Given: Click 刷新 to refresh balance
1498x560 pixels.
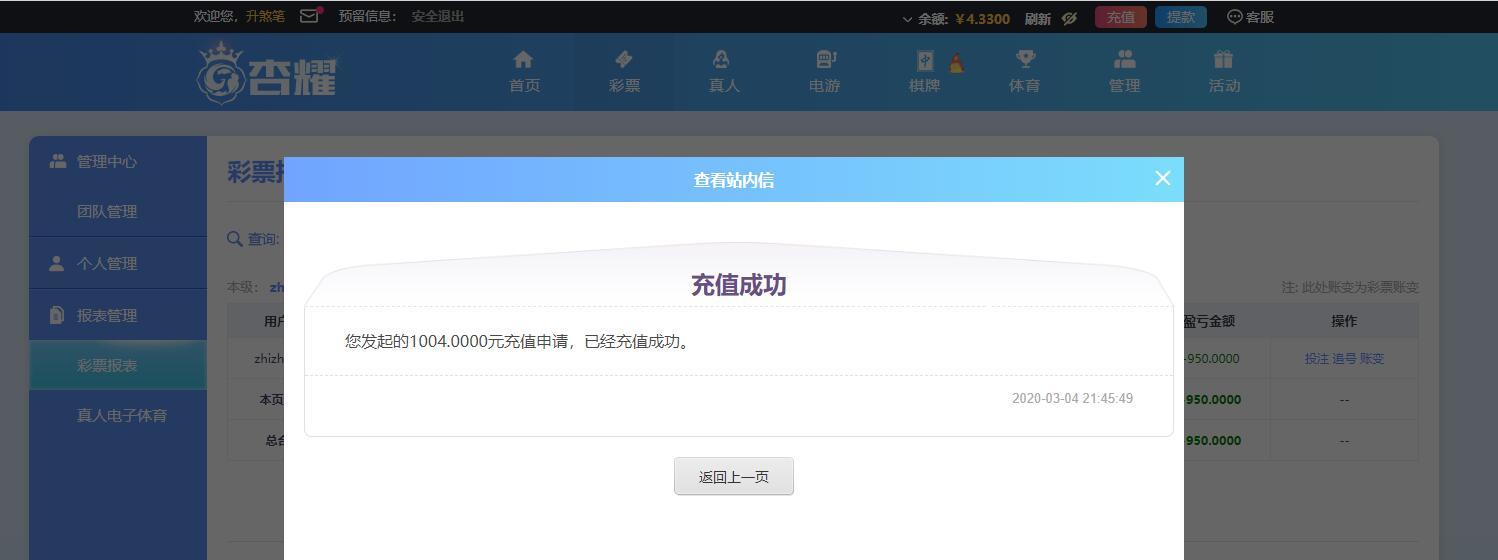Looking at the screenshot, I should (1037, 18).
